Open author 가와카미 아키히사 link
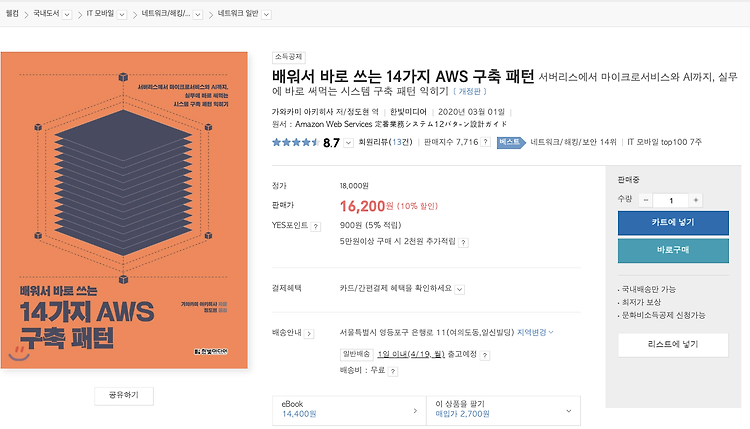Screen dimensions: 750x429 (x=303, y=112)
